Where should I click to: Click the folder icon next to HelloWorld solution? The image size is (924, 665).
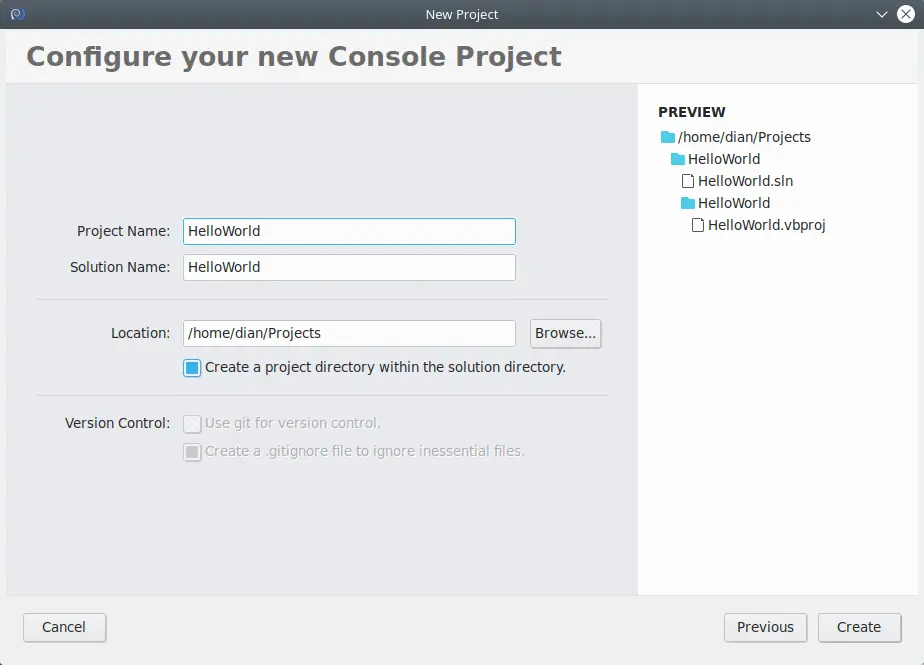(x=677, y=158)
